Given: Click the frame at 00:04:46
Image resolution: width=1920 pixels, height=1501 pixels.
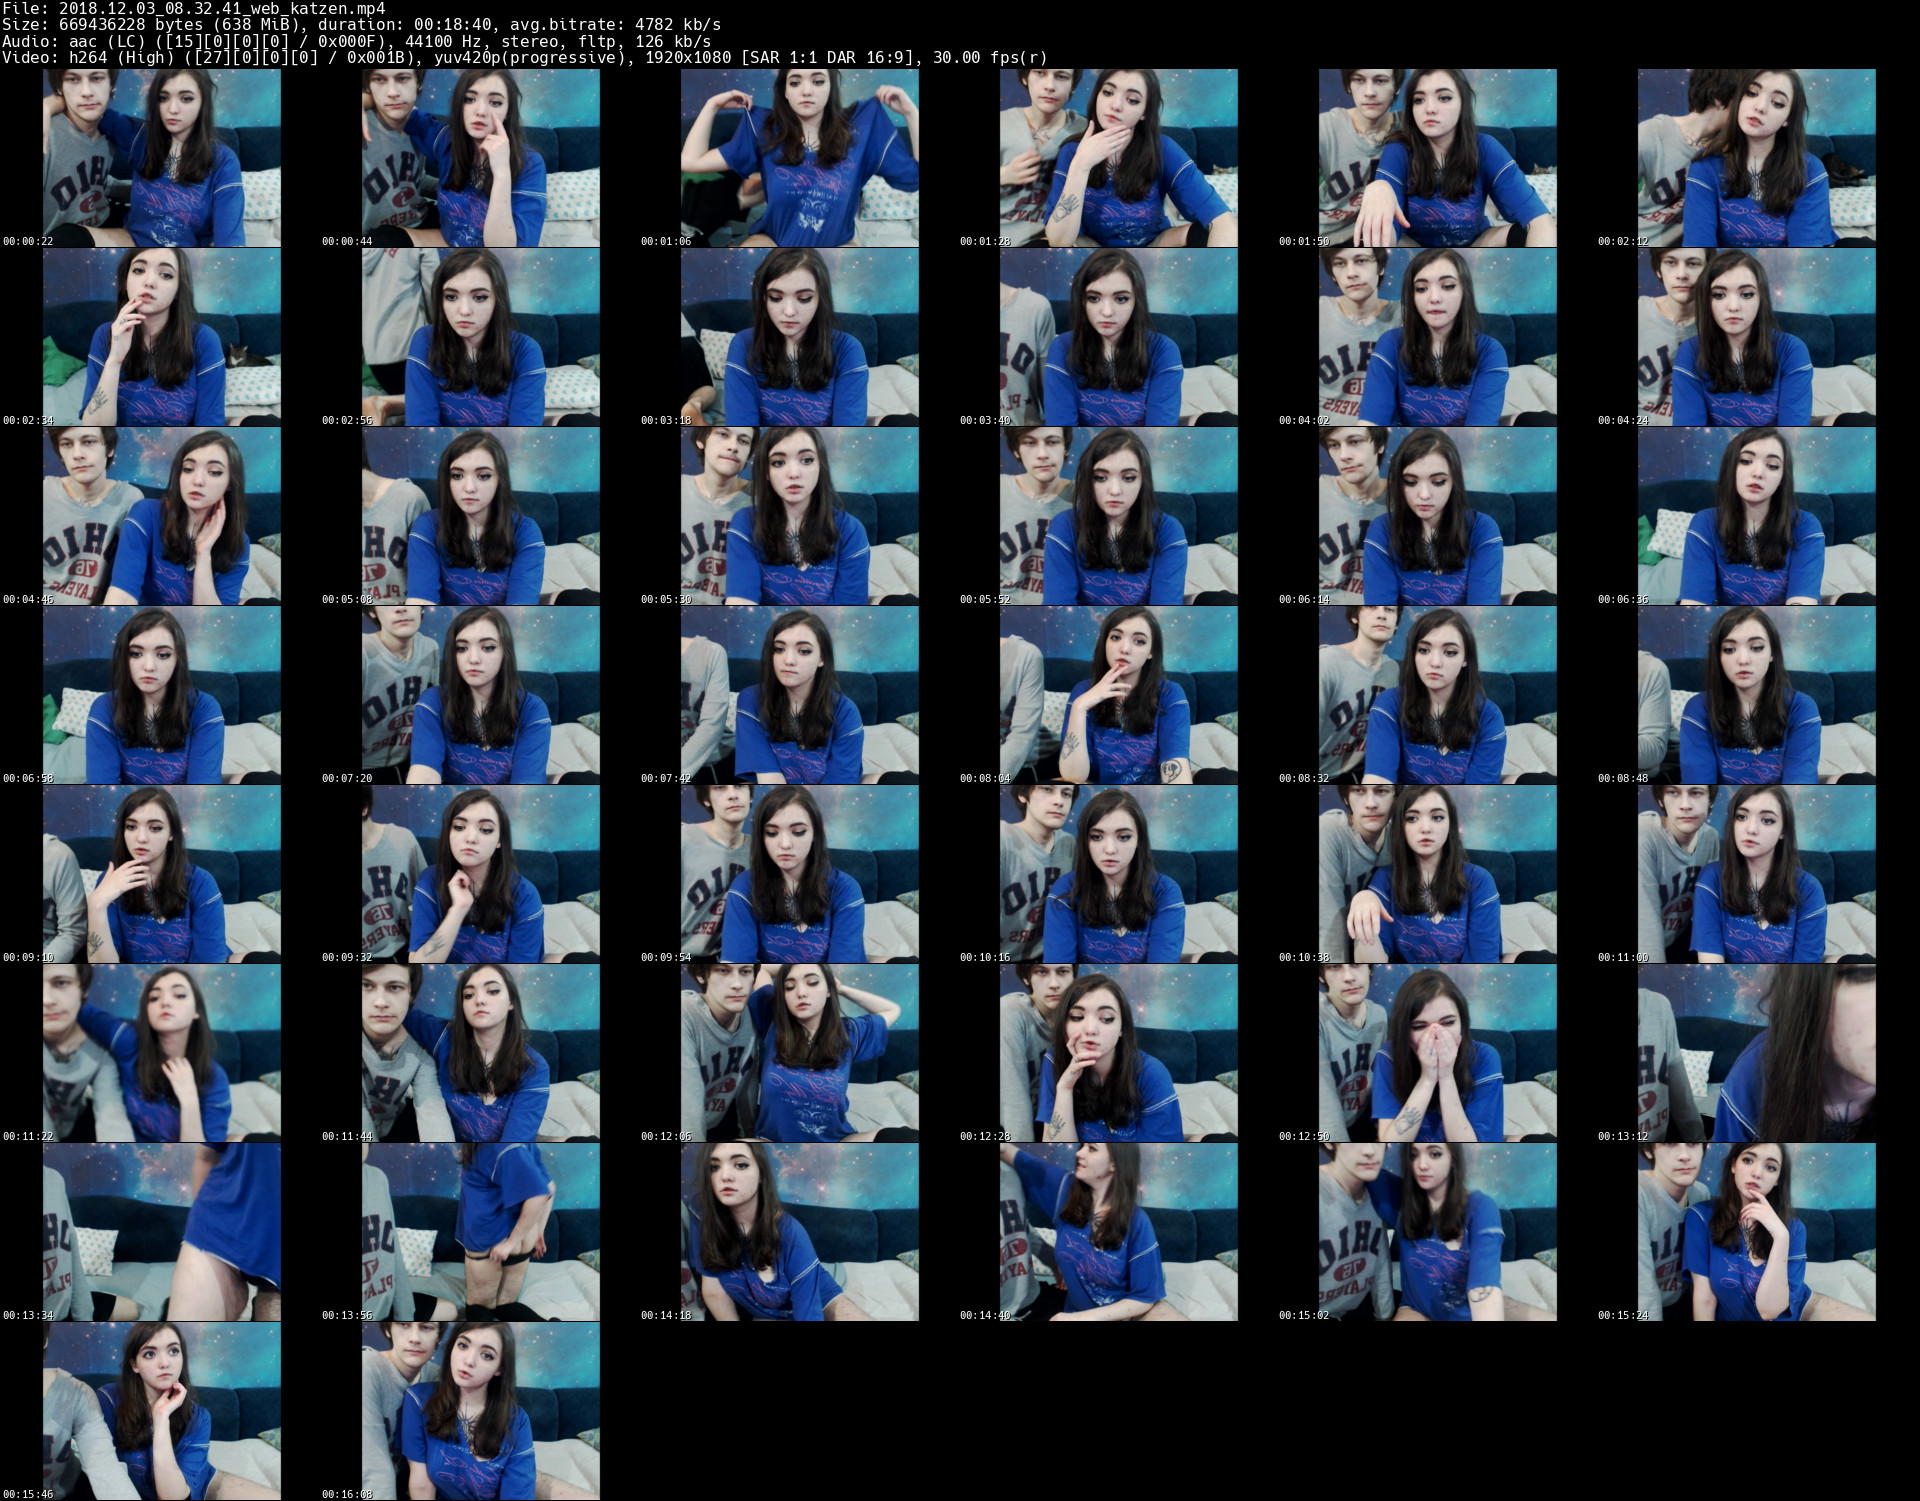Looking at the screenshot, I should (x=162, y=516).
